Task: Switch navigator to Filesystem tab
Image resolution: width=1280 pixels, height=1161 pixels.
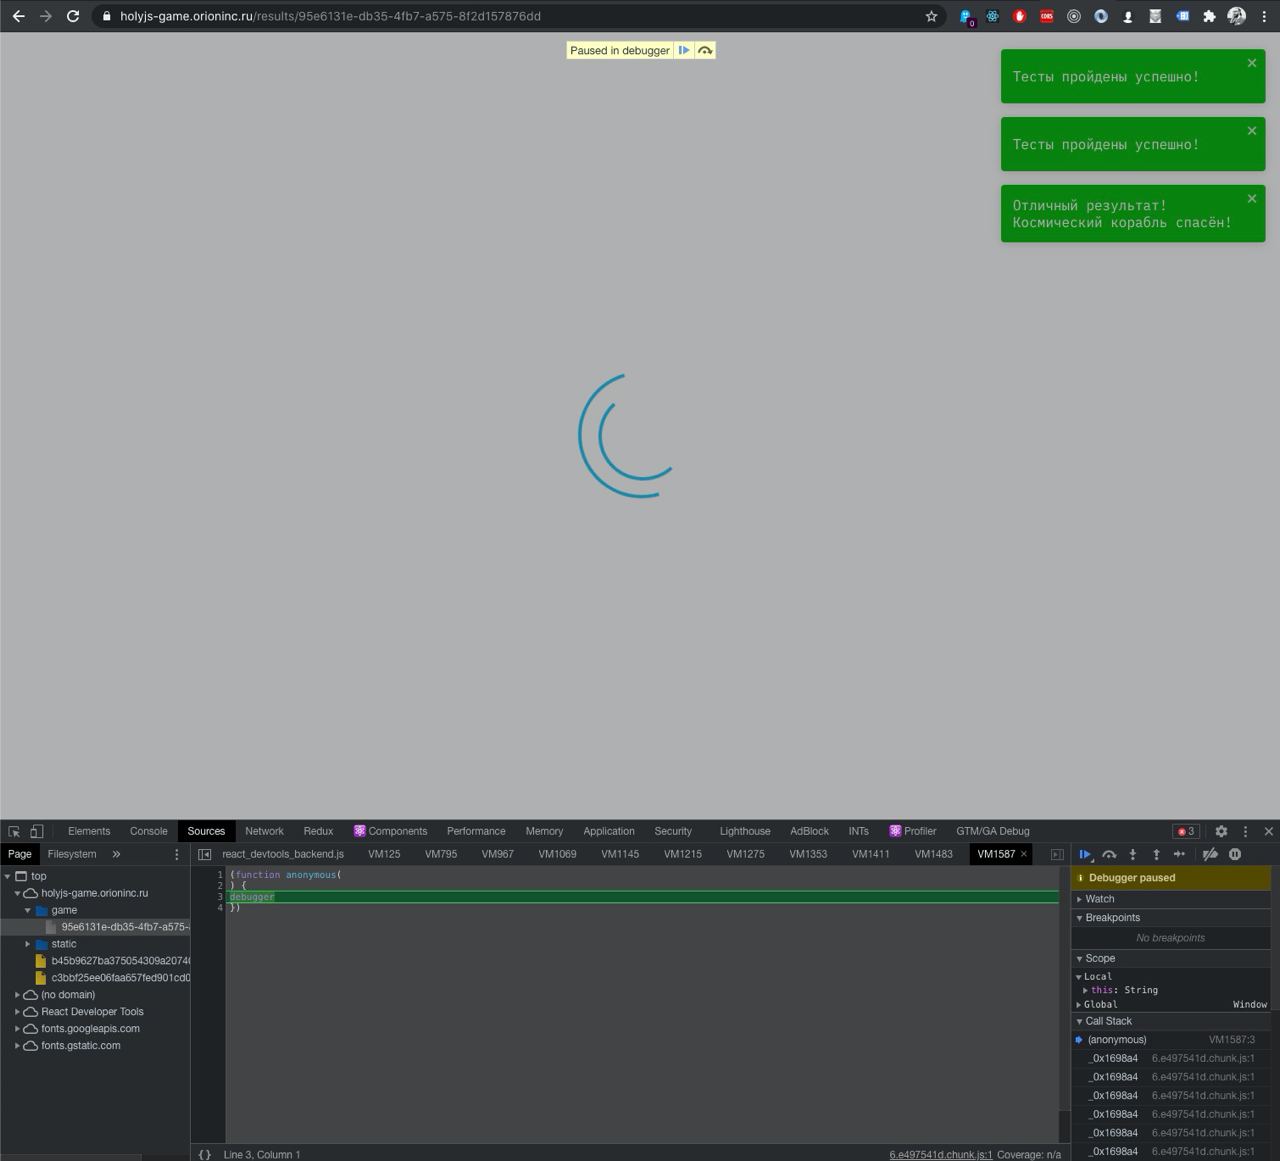Action: click(x=72, y=854)
